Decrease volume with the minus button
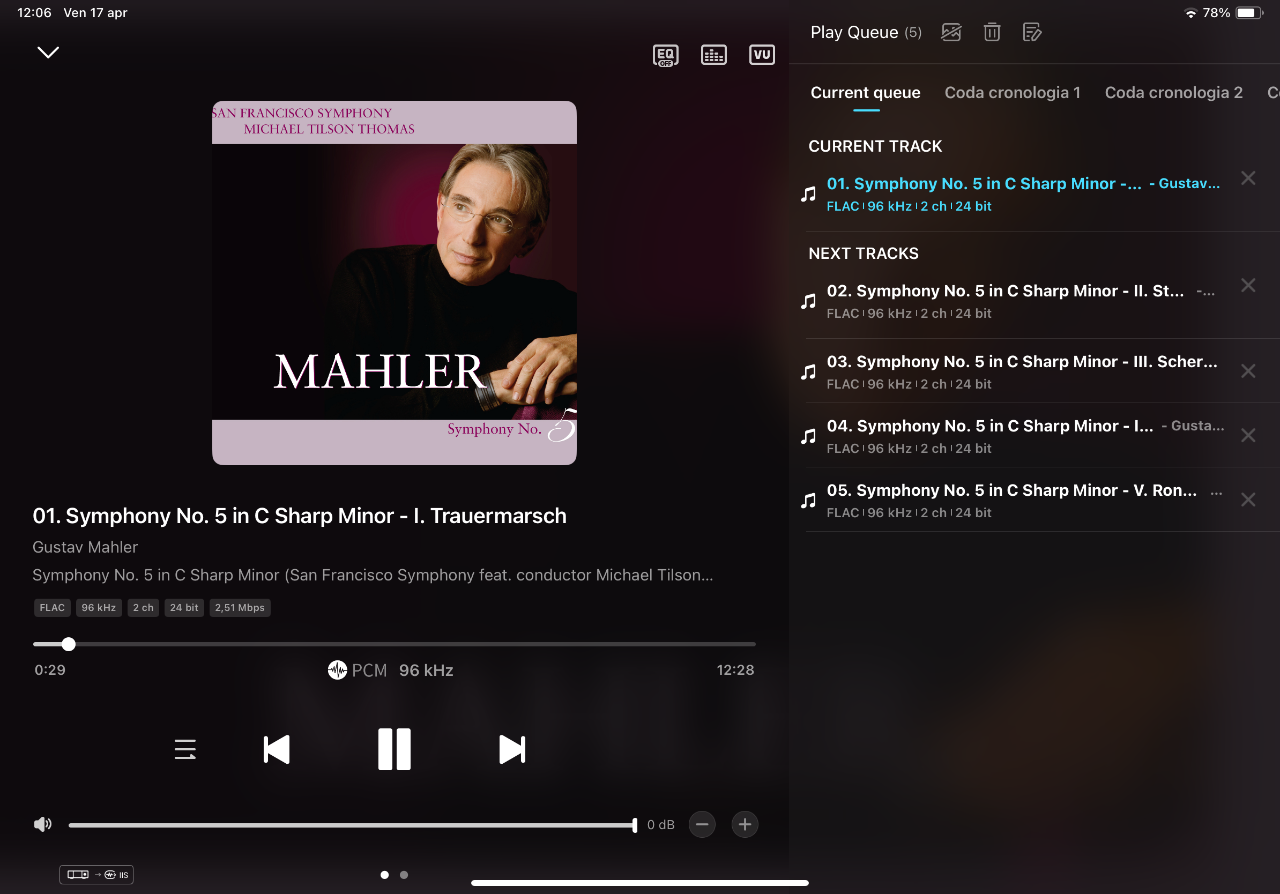This screenshot has width=1280, height=894. (702, 825)
